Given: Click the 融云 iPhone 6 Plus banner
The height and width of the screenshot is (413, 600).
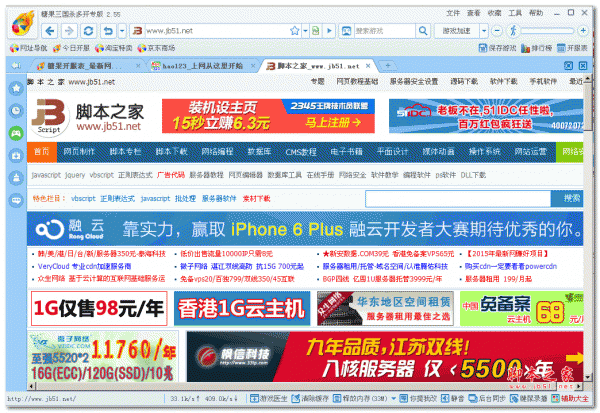Looking at the screenshot, I should (305, 229).
